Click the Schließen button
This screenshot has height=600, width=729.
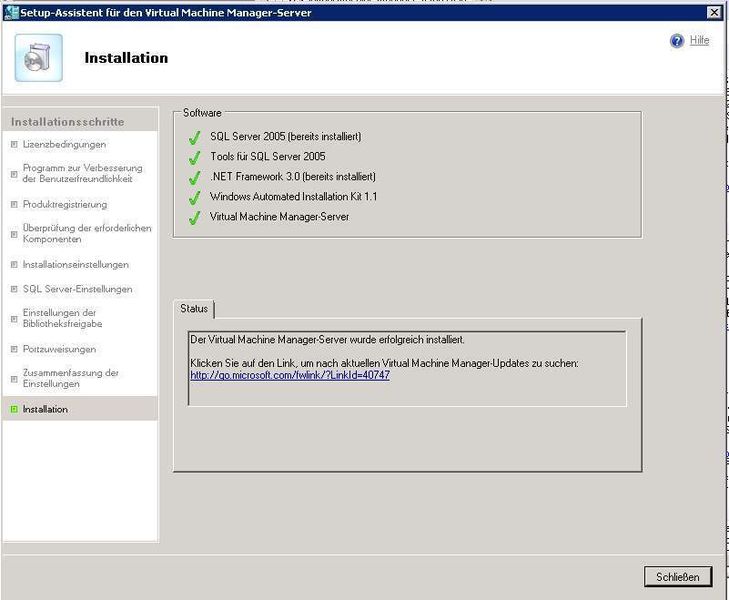(678, 577)
